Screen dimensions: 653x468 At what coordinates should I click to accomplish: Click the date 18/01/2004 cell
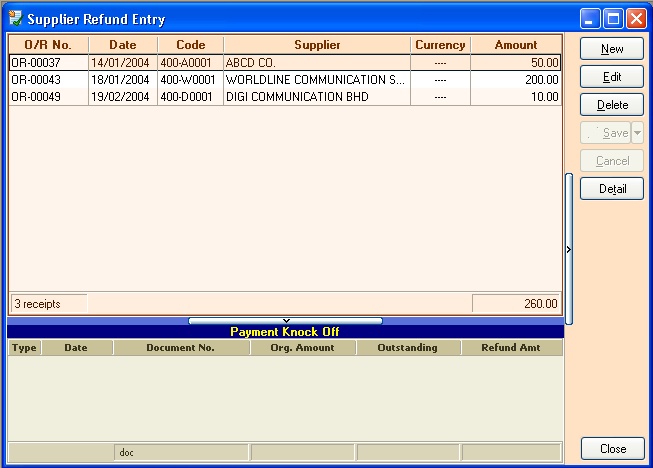tap(123, 80)
